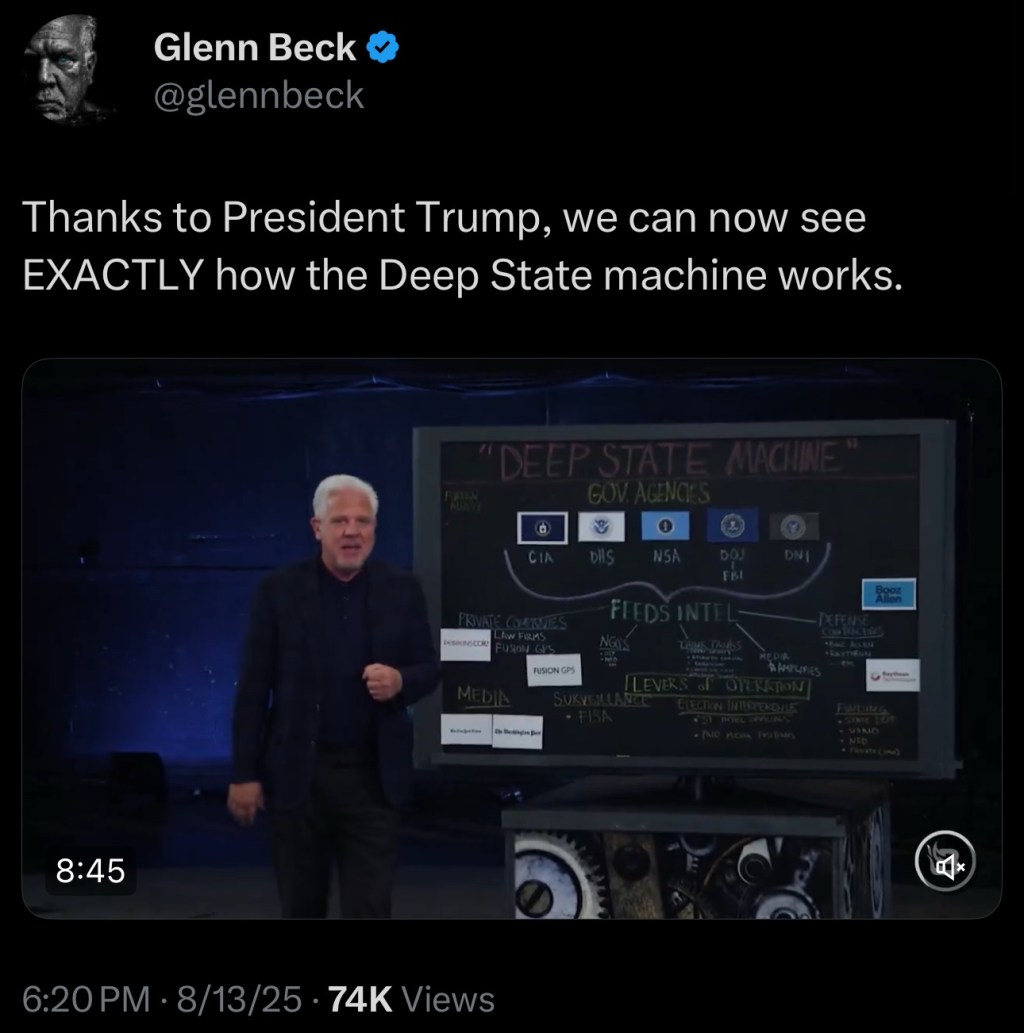Image resolution: width=1024 pixels, height=1033 pixels.
Task: Visit the @glennbeck handle
Action: click(258, 95)
